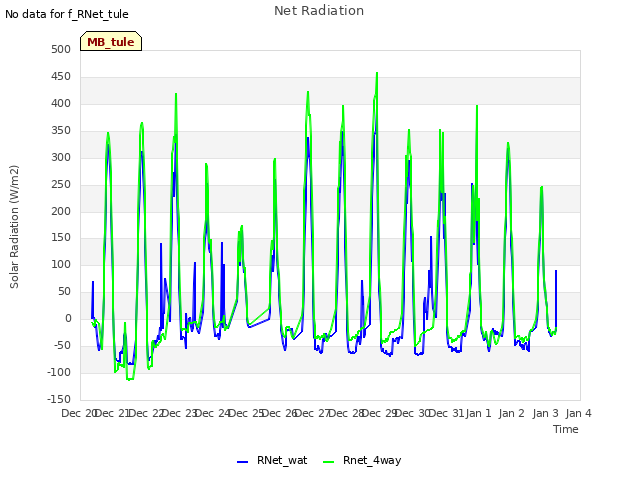Click the Dec 31 x-axis date label
The width and height of the screenshot is (640, 480).
(x=447, y=413)
